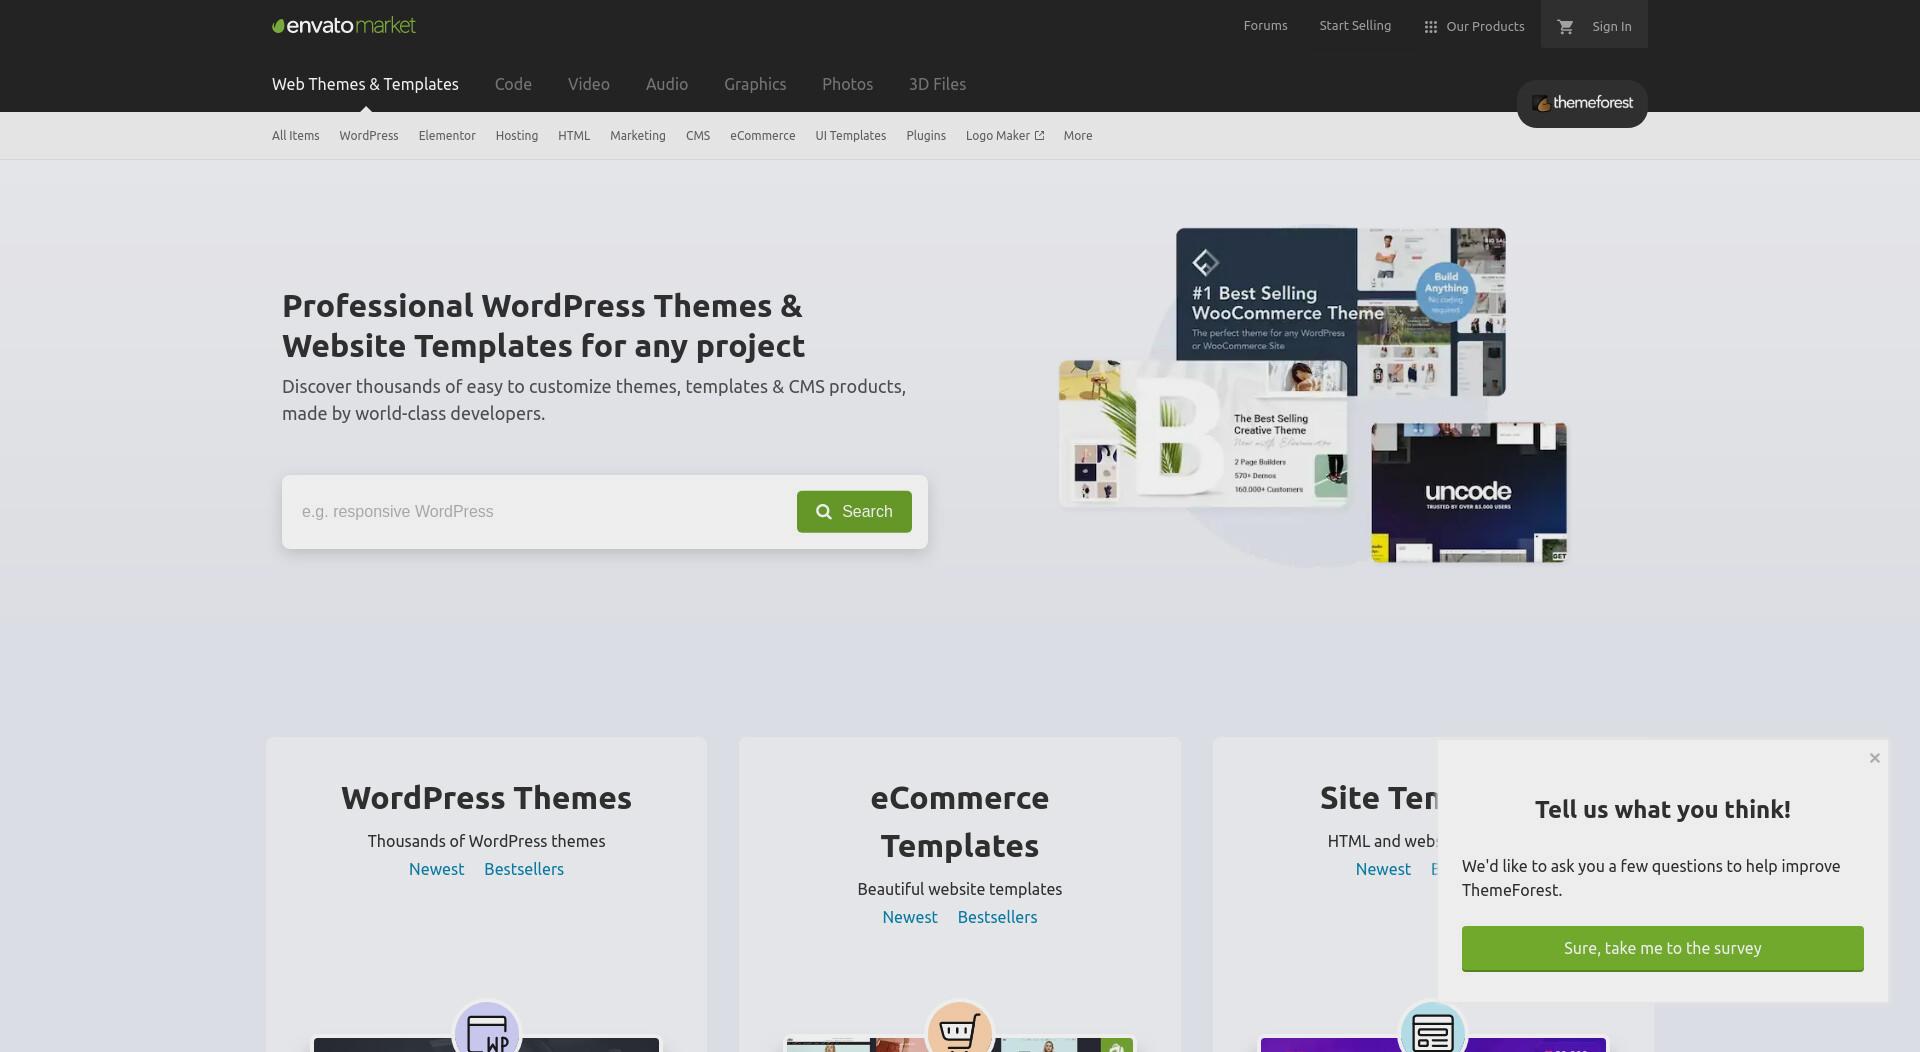This screenshot has width=1920, height=1052.
Task: Open the CMS submenu item
Action: [x=698, y=136]
